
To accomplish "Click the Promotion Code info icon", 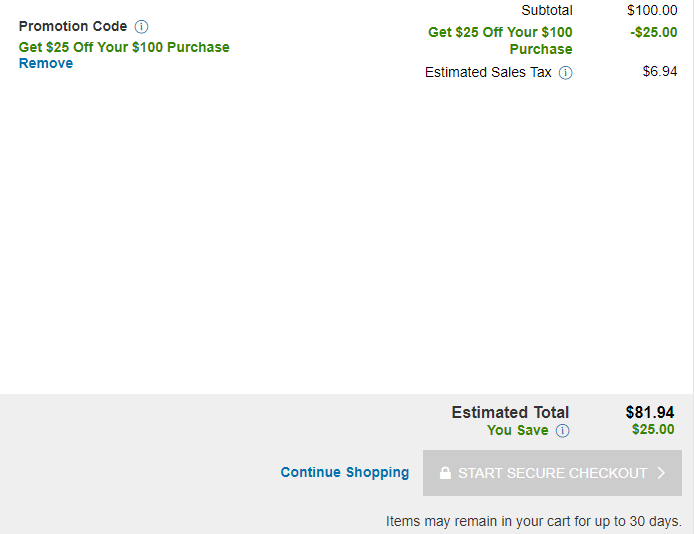I will 141,27.
